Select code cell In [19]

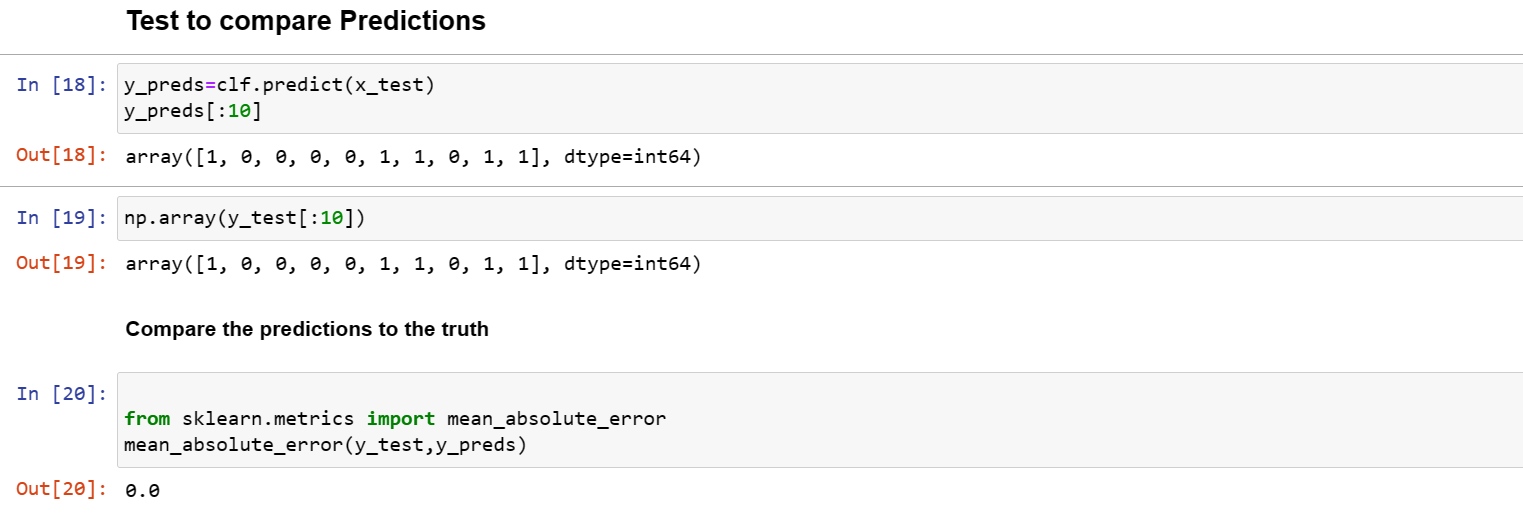820,218
